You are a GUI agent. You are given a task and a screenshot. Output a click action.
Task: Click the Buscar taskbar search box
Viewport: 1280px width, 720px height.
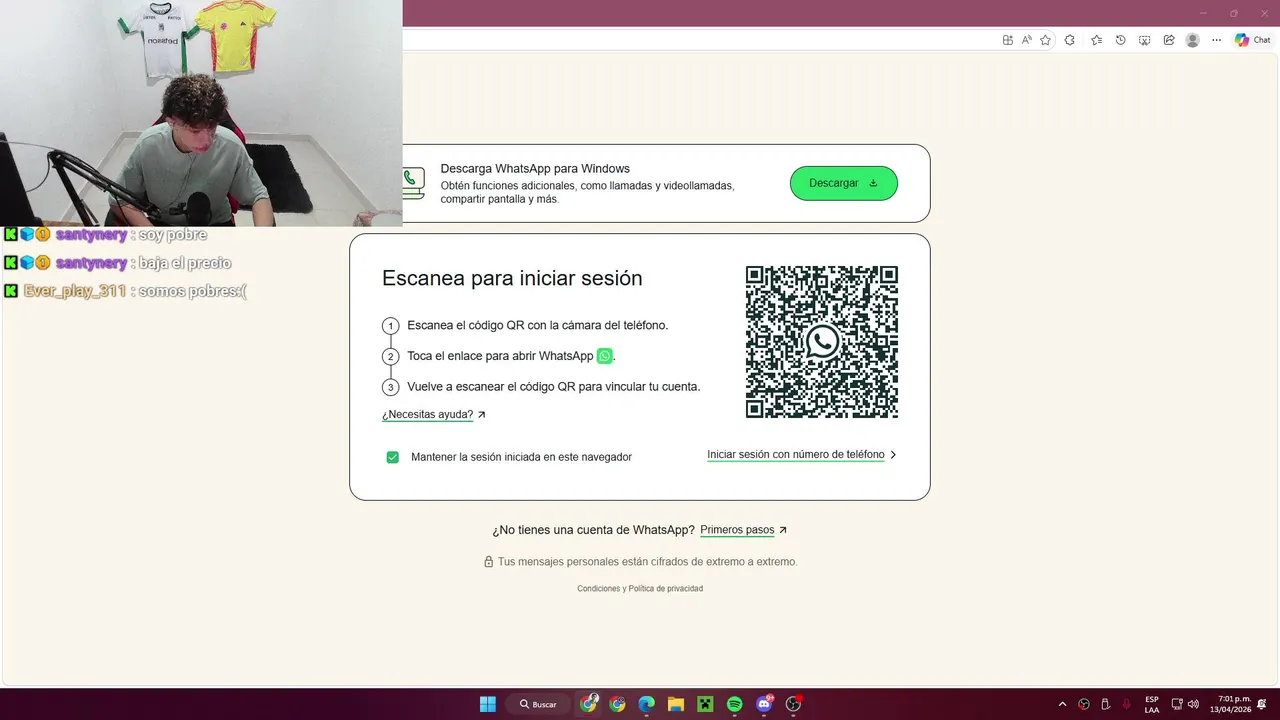[538, 704]
